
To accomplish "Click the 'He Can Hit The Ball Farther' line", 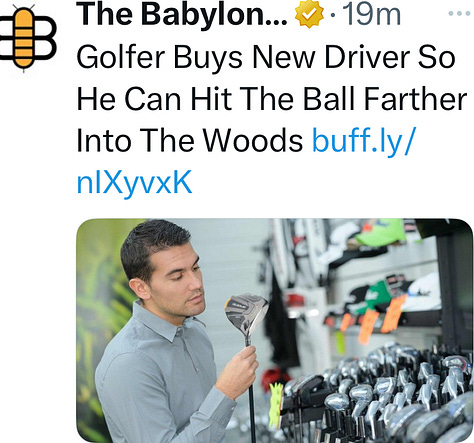I will (272, 99).
